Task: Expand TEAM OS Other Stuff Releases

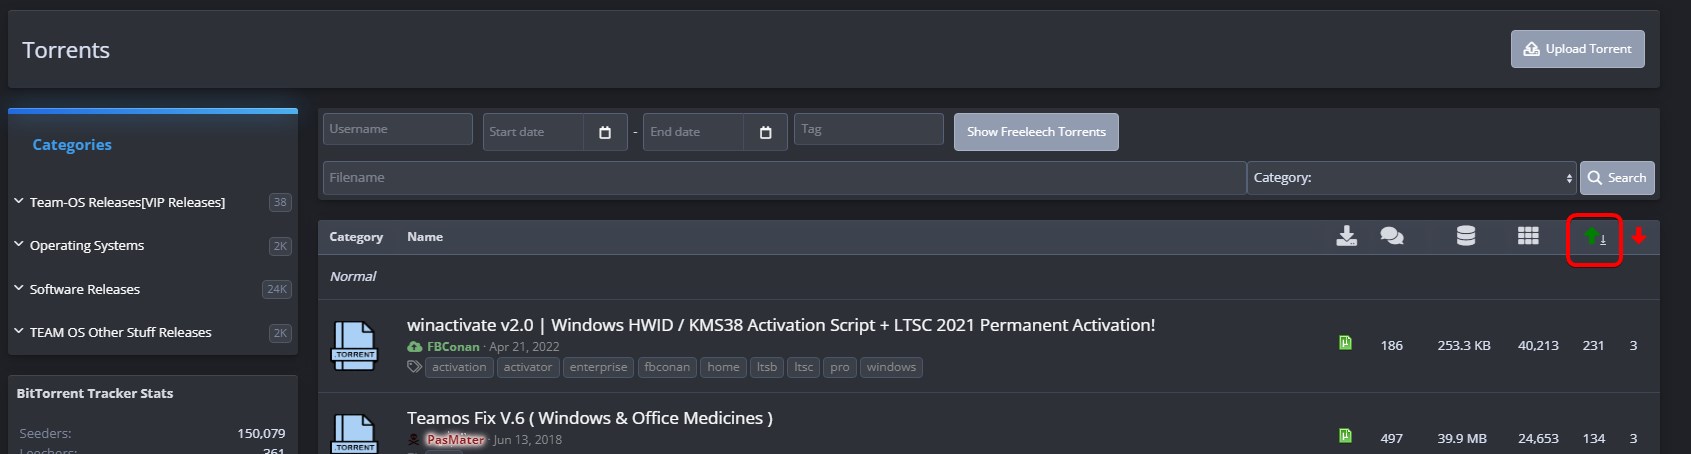Action: point(18,331)
